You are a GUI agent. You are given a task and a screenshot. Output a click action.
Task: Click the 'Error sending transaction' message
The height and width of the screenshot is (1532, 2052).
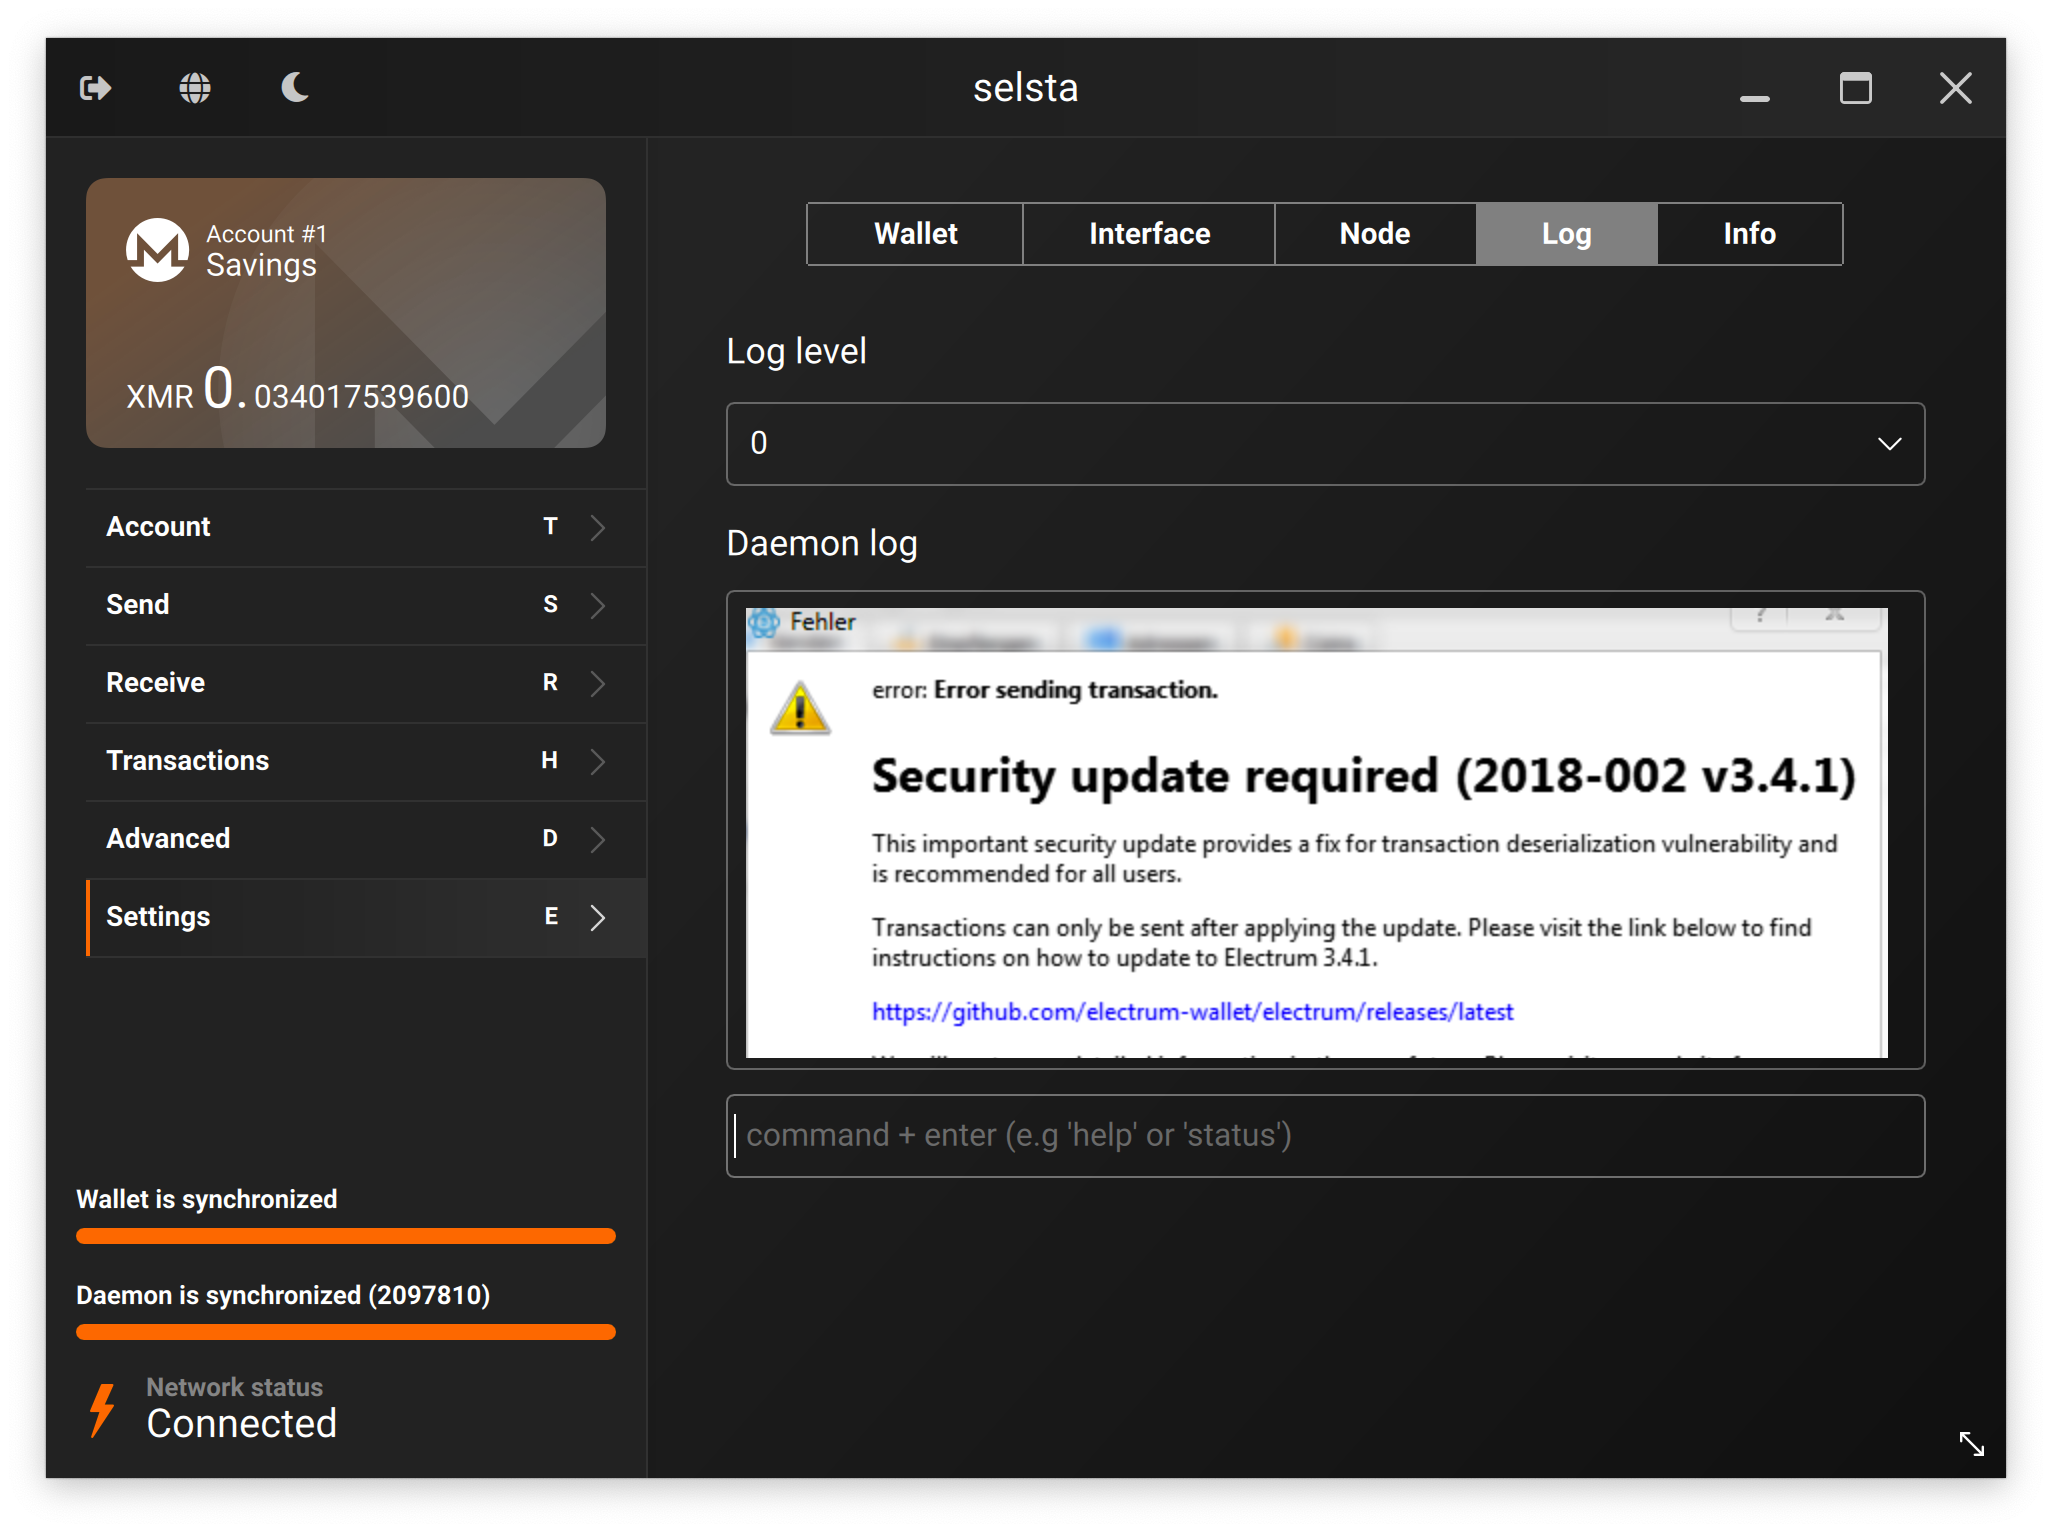1075,690
